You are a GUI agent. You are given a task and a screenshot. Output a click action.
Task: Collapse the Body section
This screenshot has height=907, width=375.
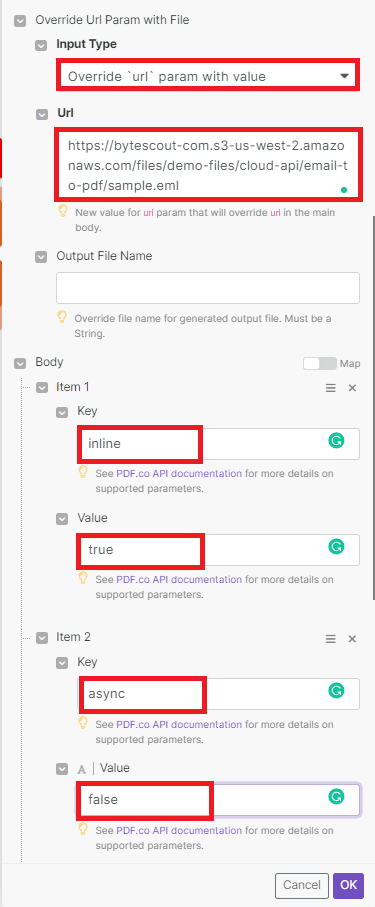pos(20,364)
